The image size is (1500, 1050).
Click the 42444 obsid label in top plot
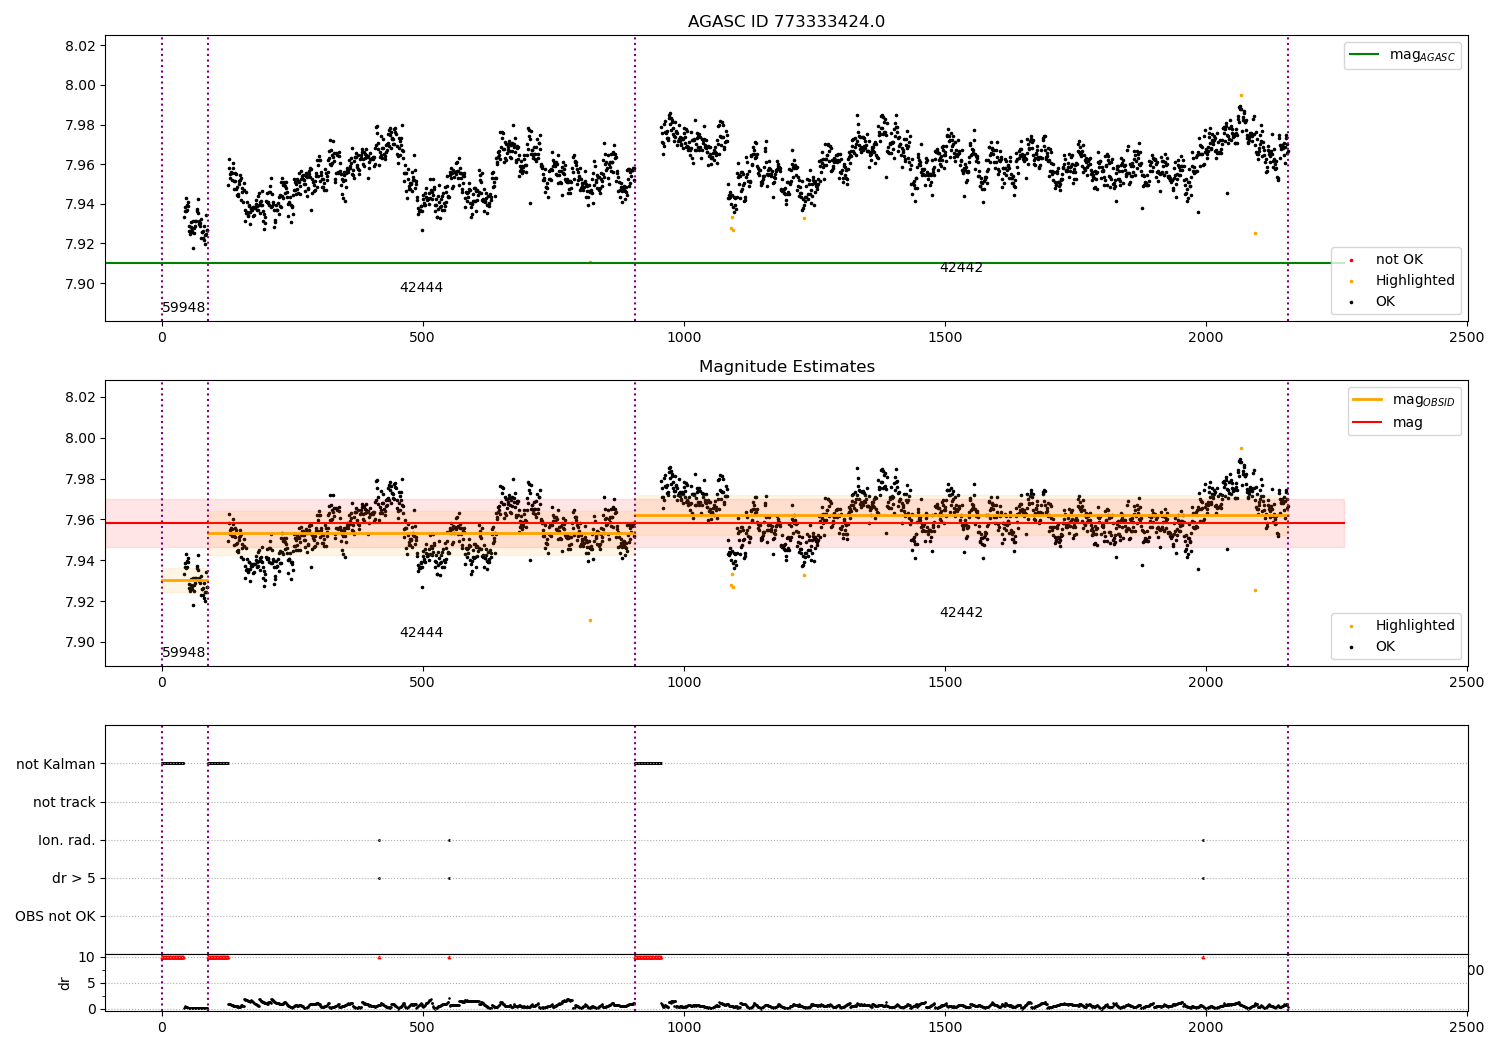coord(421,288)
